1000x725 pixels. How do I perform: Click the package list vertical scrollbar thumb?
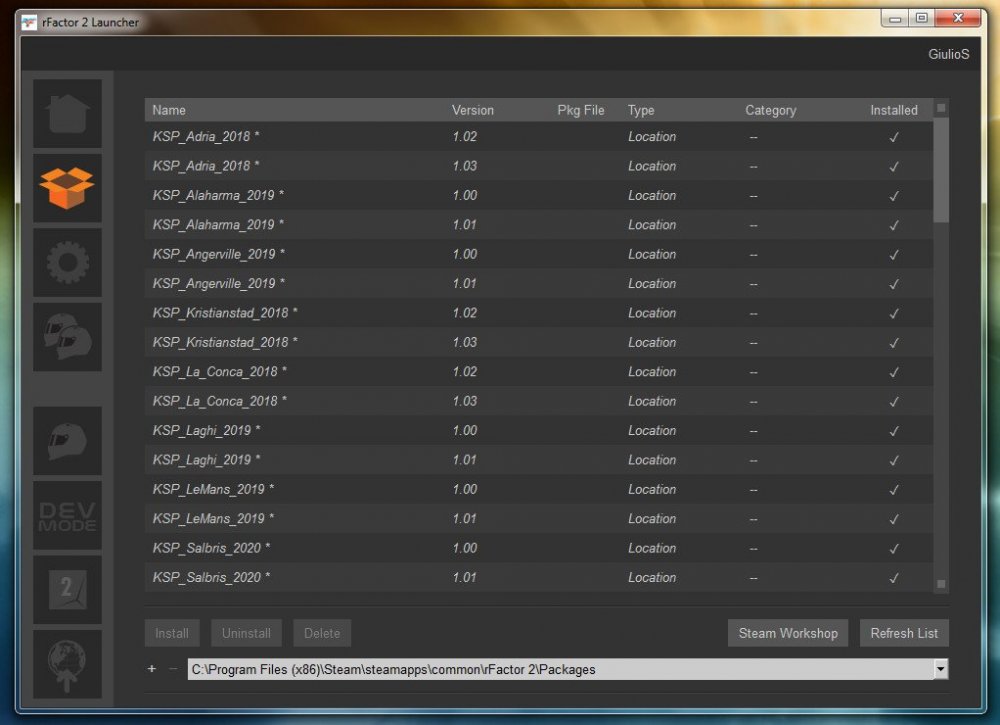[x=941, y=171]
